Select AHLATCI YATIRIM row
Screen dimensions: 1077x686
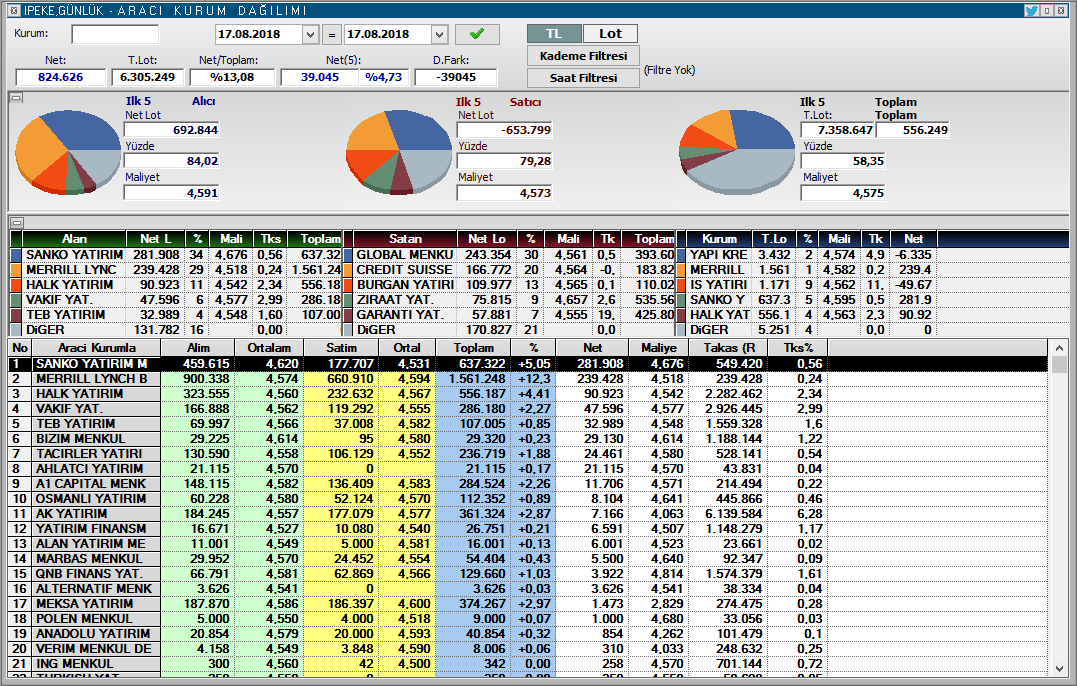[x=528, y=469]
